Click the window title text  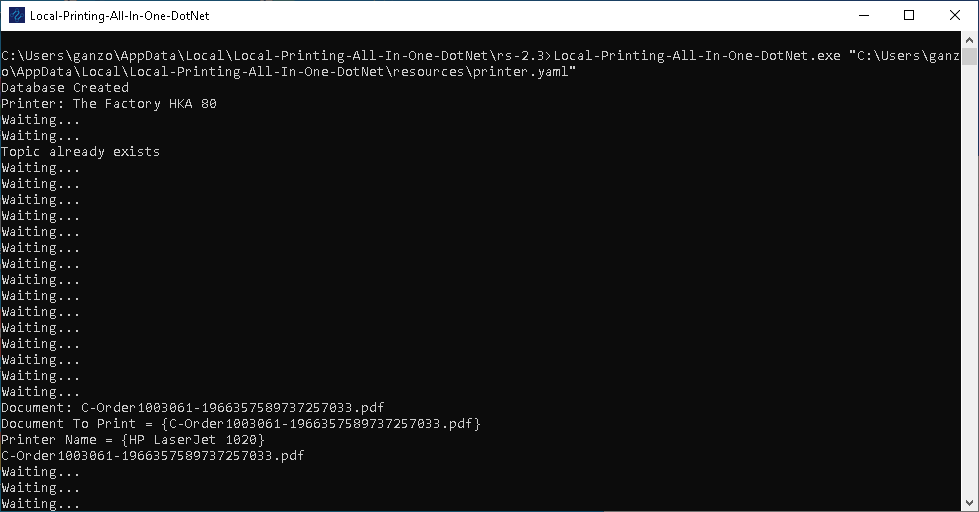click(120, 16)
